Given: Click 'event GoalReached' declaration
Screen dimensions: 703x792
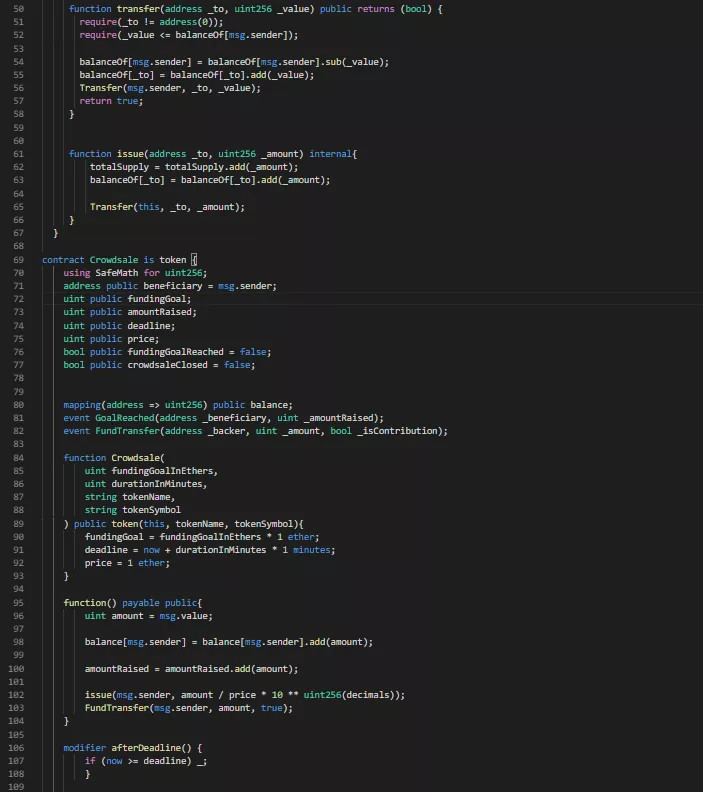Looking at the screenshot, I should pyautogui.click(x=223, y=418).
